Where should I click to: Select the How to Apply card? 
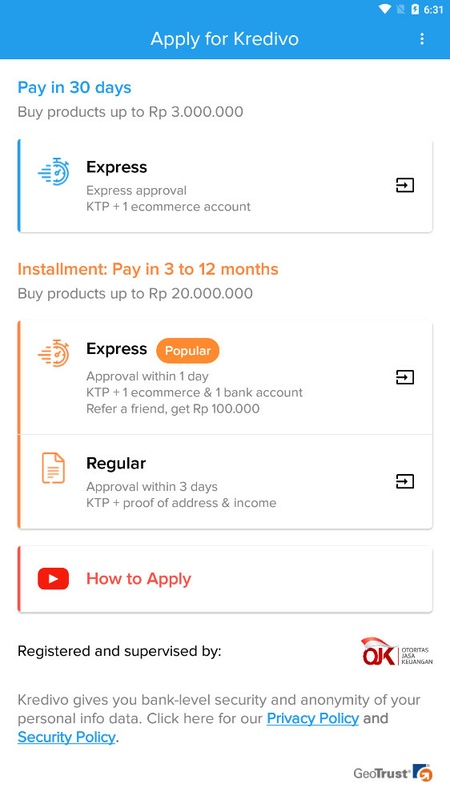point(225,579)
